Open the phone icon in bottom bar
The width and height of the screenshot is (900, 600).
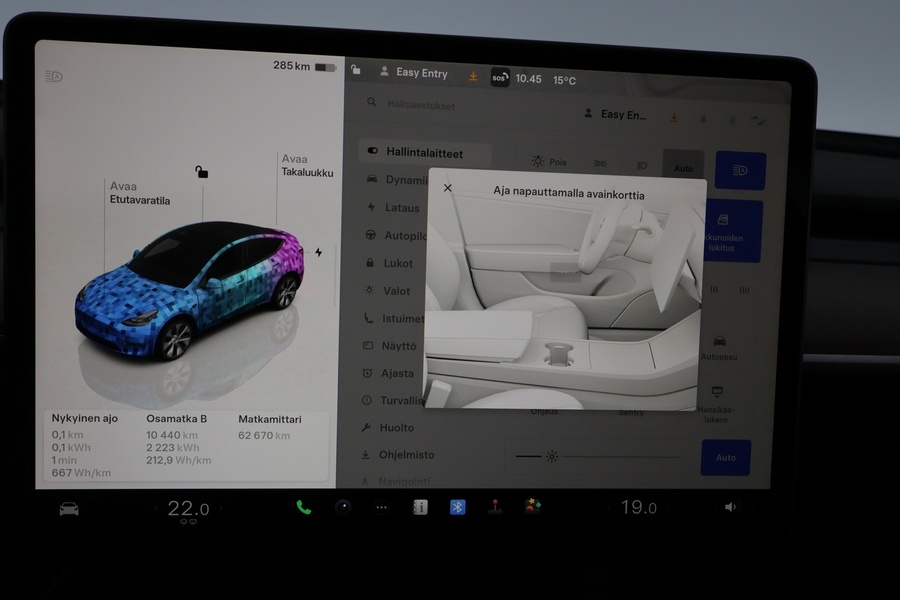(x=302, y=508)
